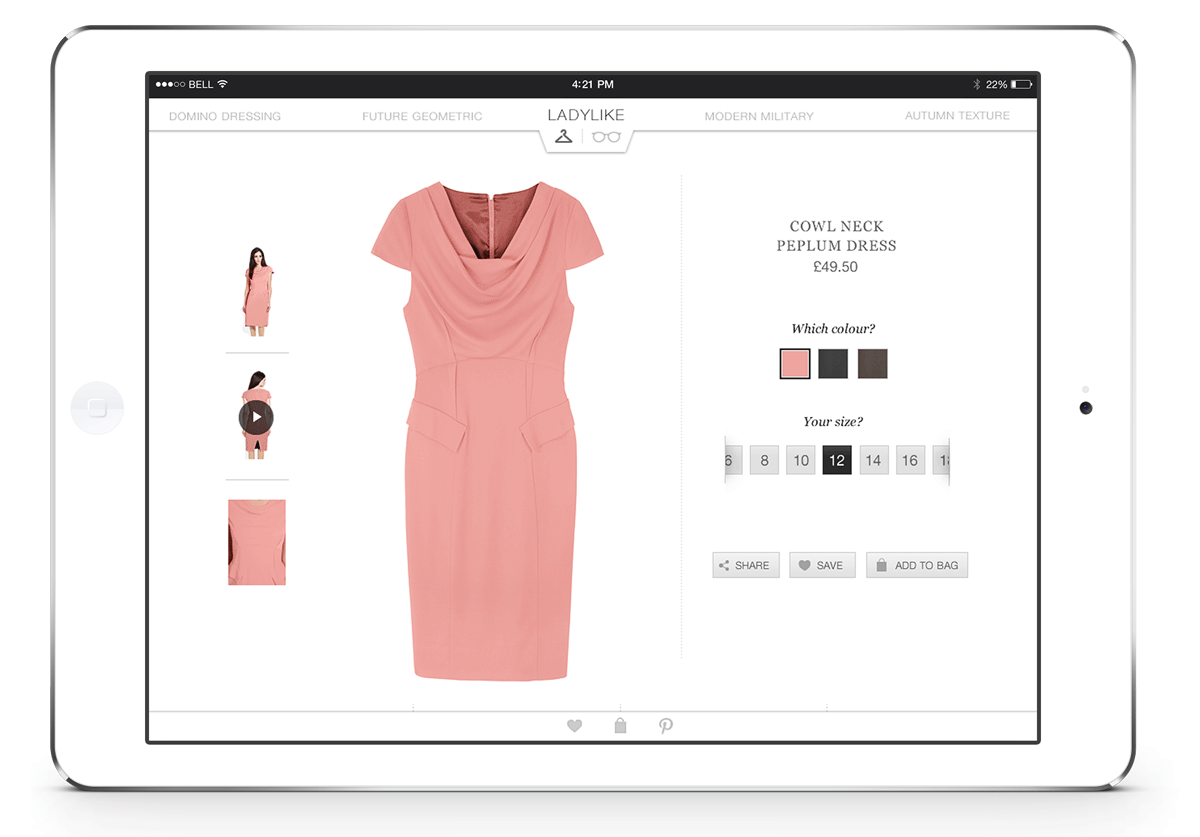1200x837 pixels.
Task: Select the hanger clothing view icon
Action: [564, 137]
